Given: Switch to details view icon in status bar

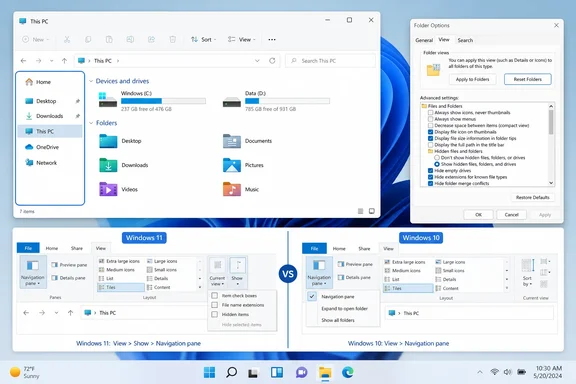Looking at the screenshot, I should 360,211.
